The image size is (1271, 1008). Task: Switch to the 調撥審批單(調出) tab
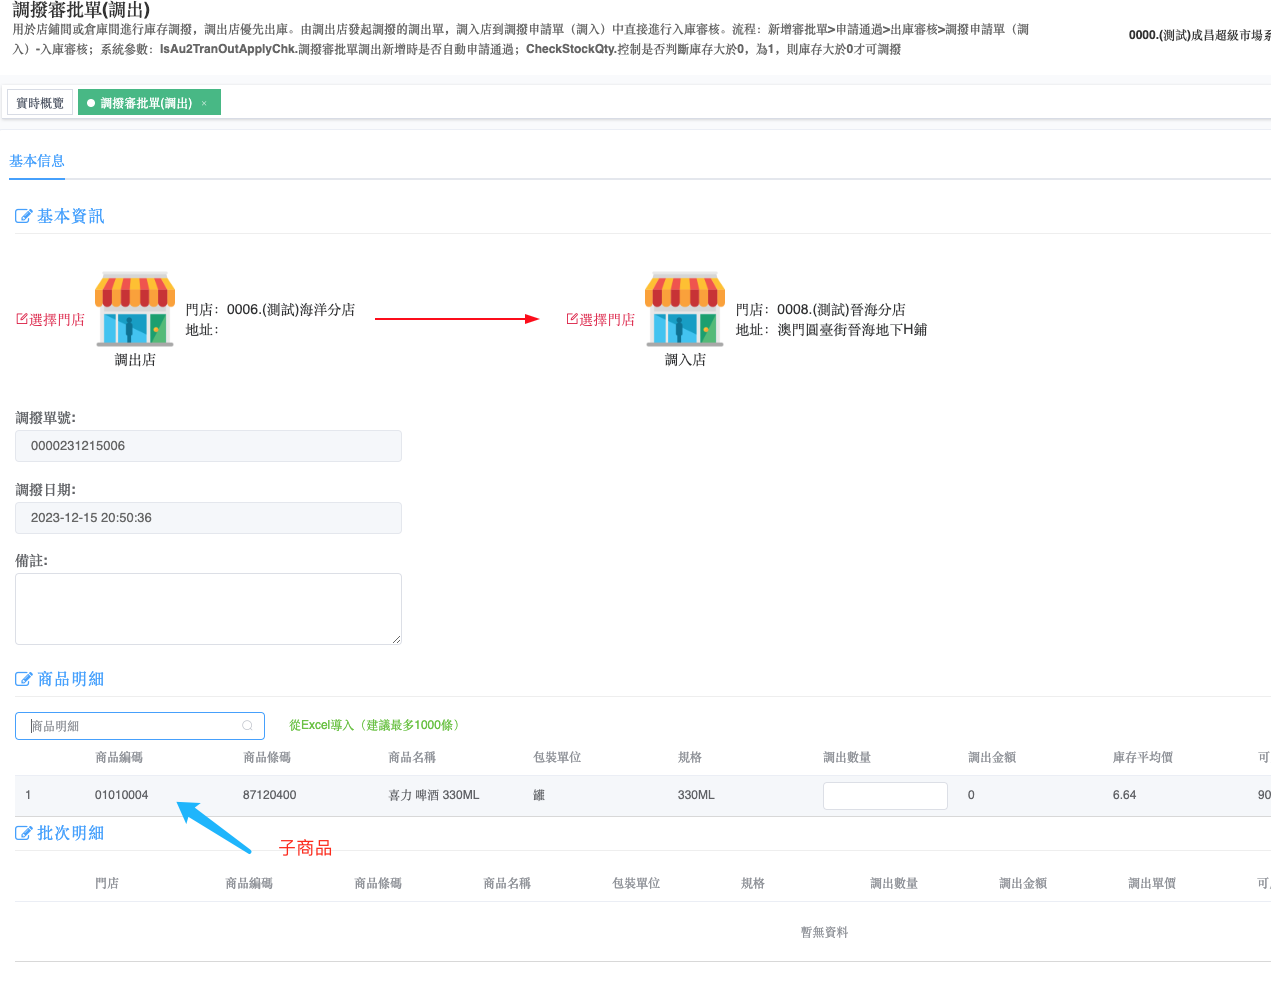pyautogui.click(x=146, y=103)
